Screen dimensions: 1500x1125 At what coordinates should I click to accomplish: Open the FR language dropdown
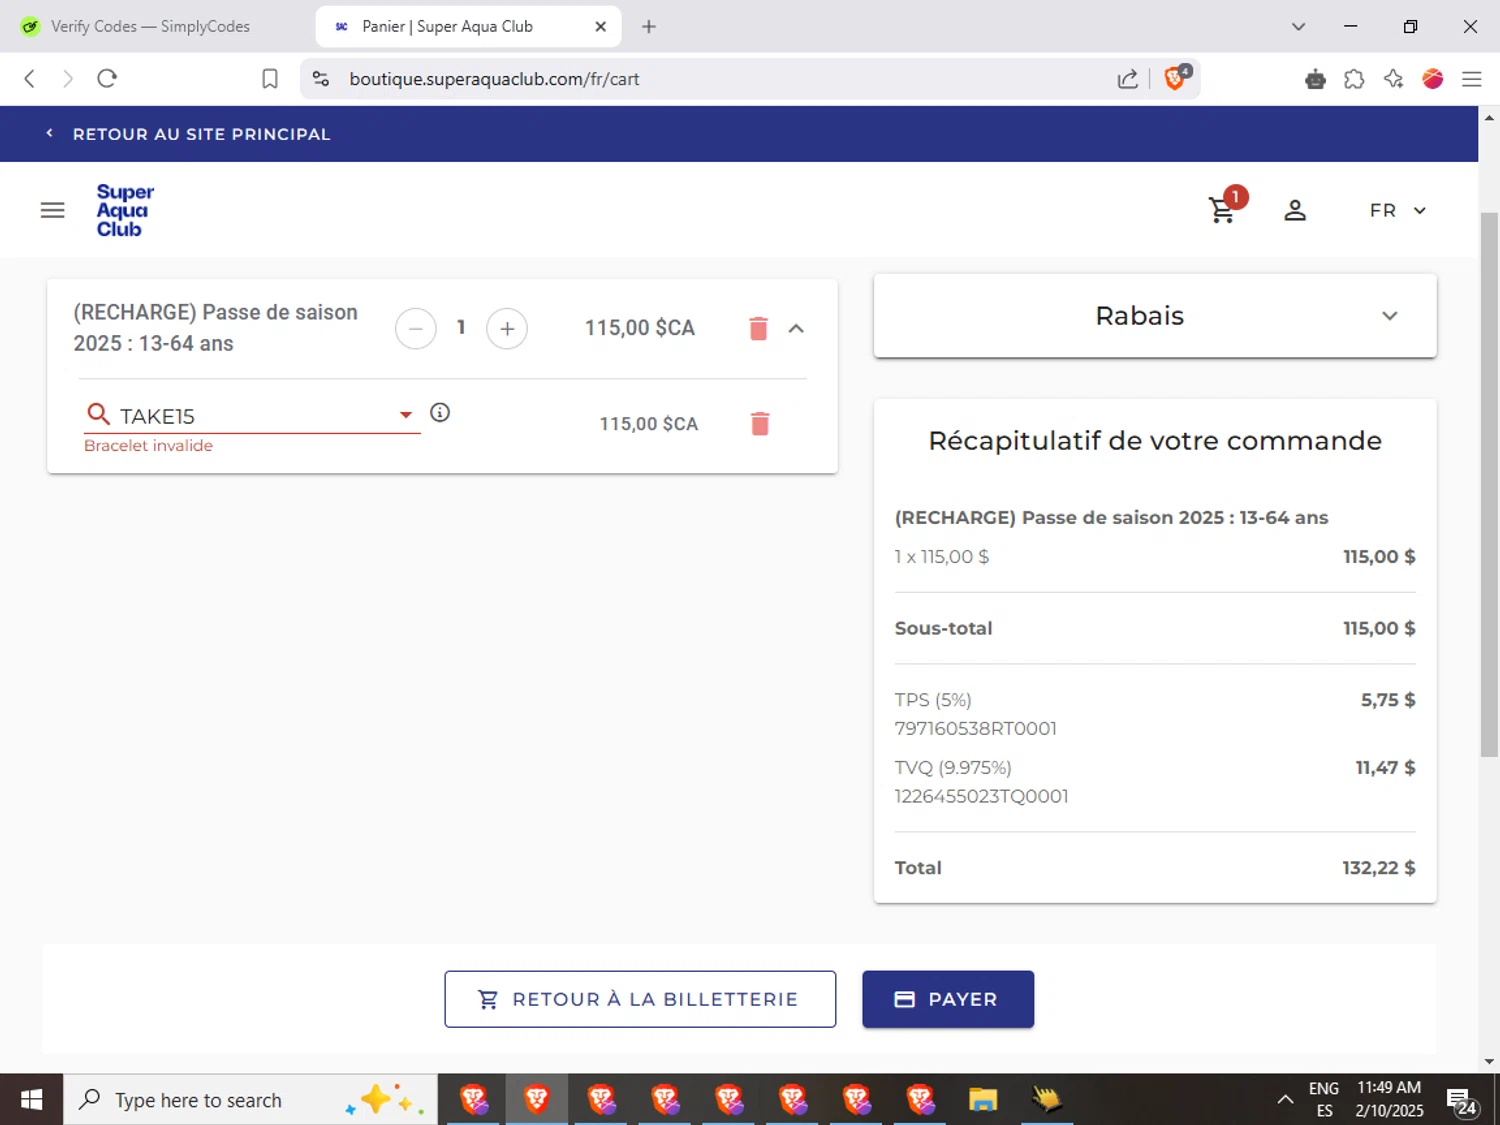click(1398, 210)
